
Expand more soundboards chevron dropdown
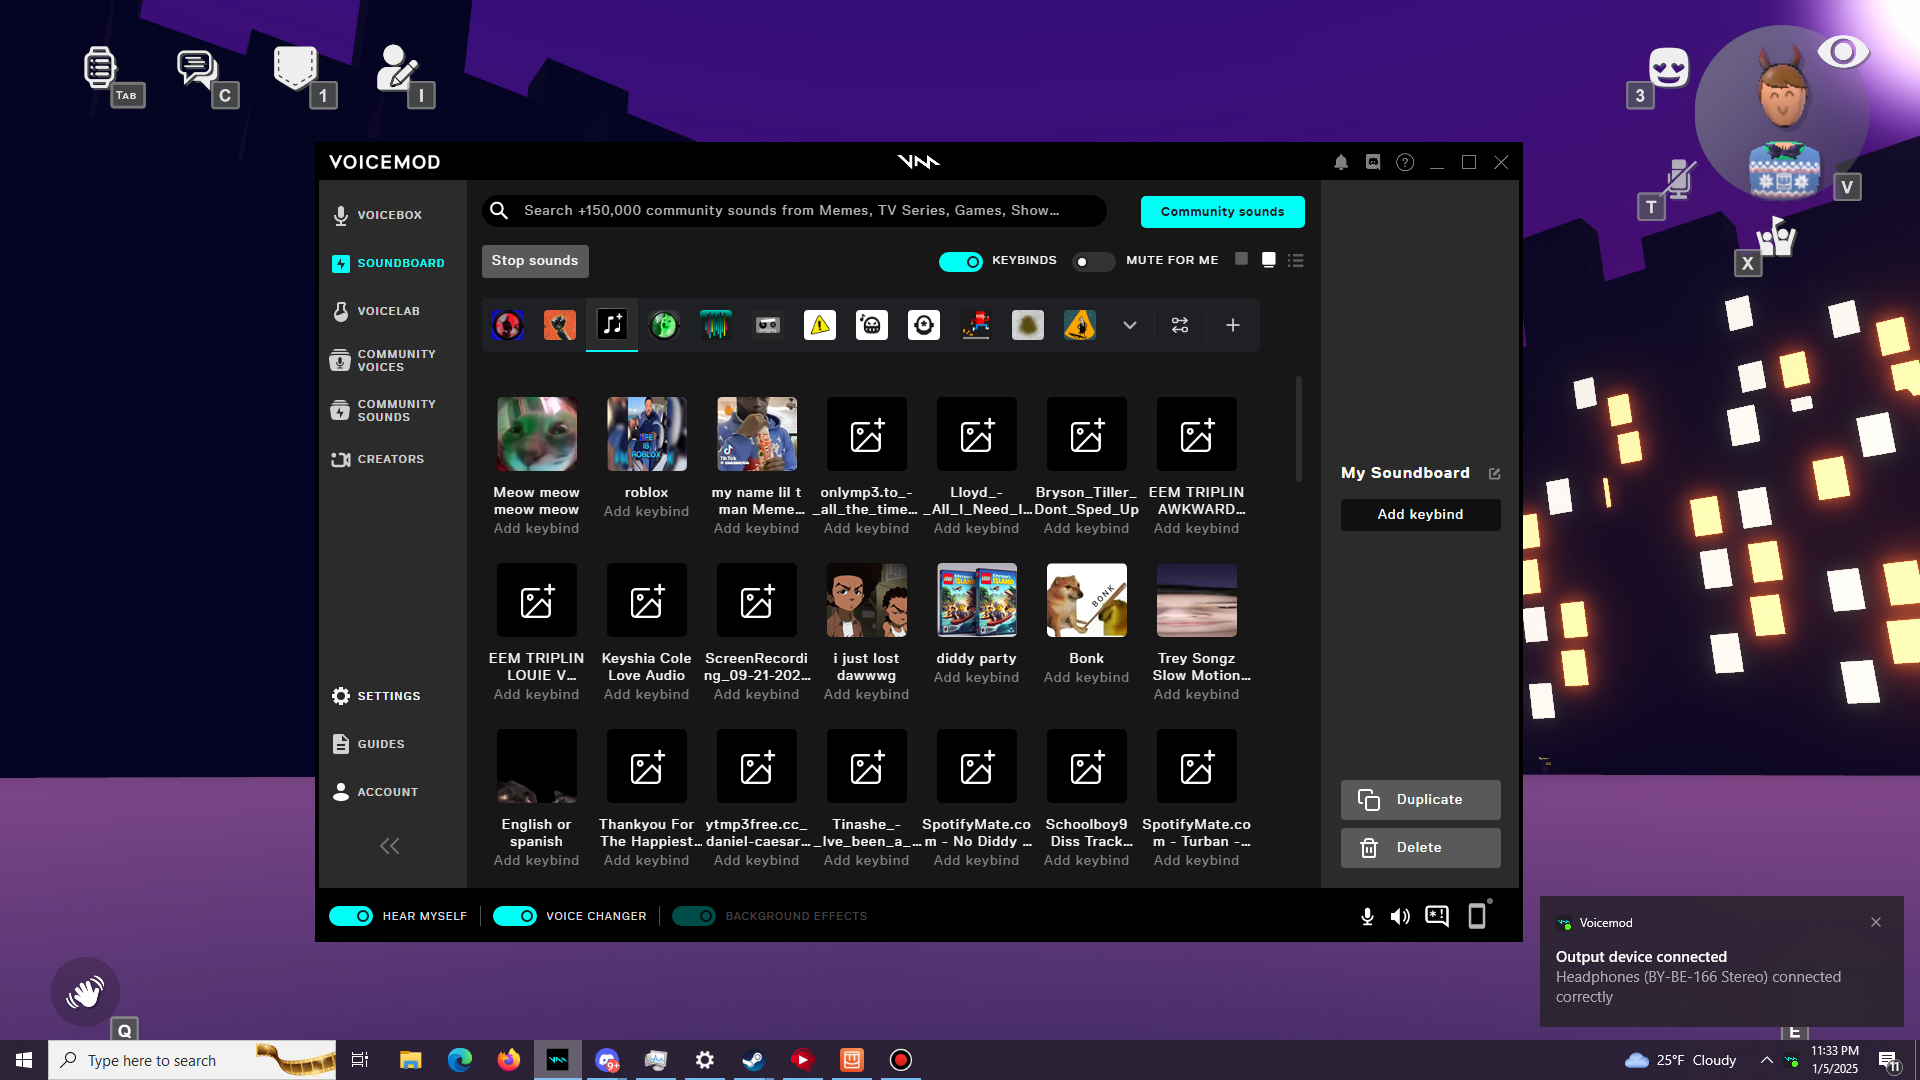(x=1130, y=325)
